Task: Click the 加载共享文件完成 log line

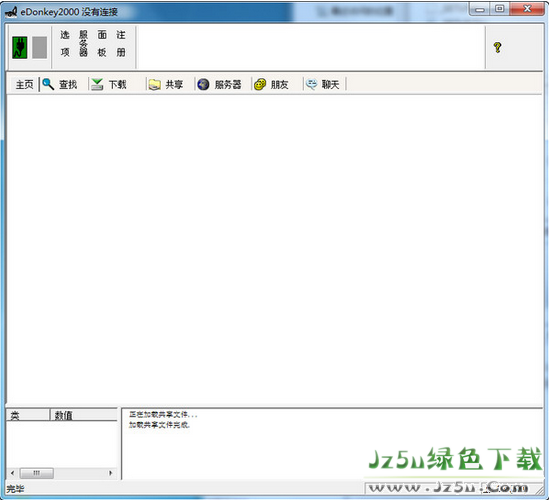Action: coord(159,425)
